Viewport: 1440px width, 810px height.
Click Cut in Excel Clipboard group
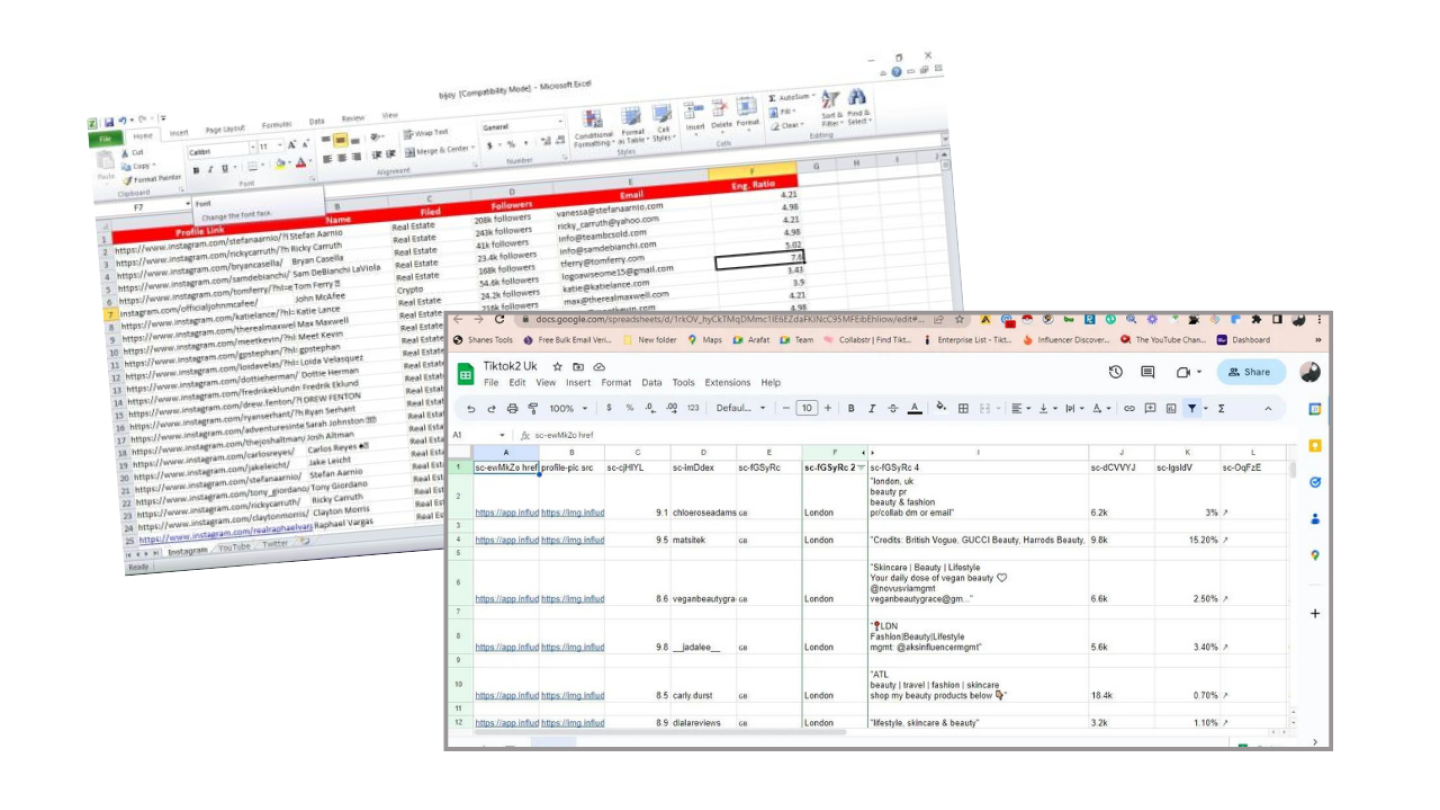pyautogui.click(x=132, y=153)
